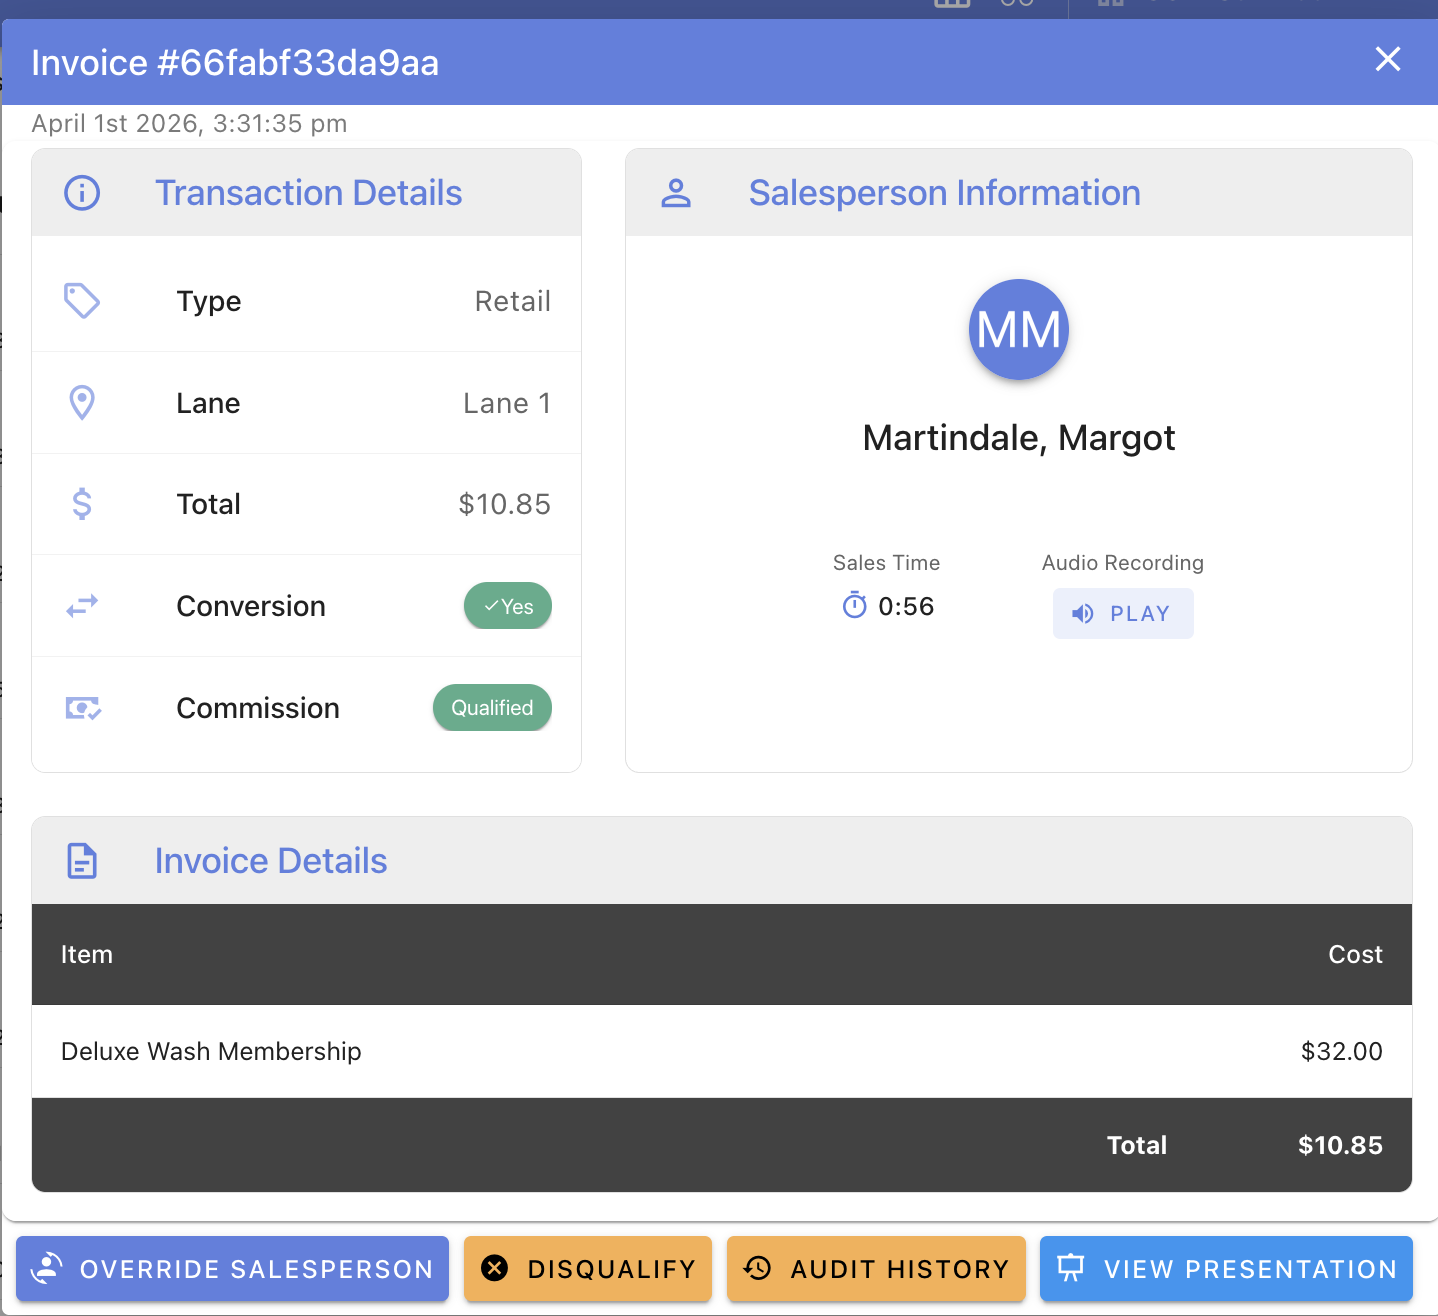This screenshot has width=1438, height=1316.
Task: Open the Audit History
Action: point(876,1269)
